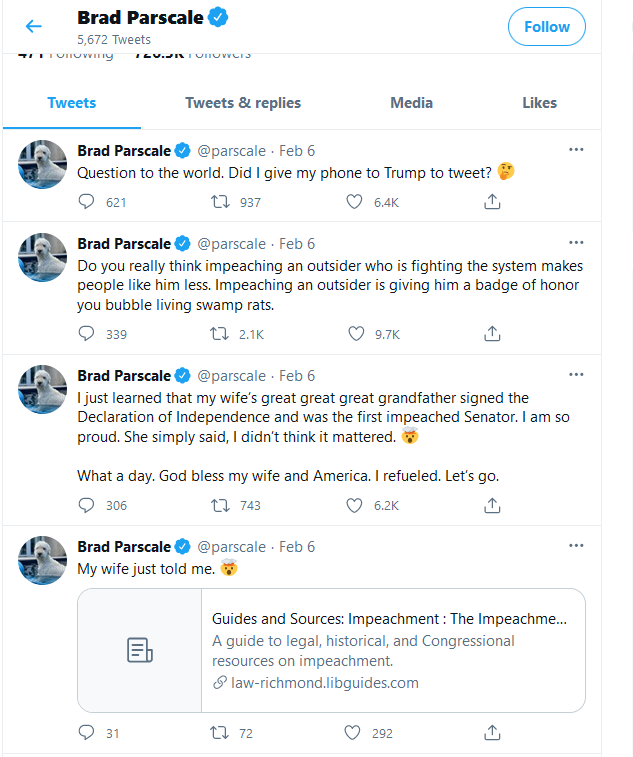Open profile avatar on swamp rats tweet
Viewport: 633px width, 757px height.
click(42, 257)
